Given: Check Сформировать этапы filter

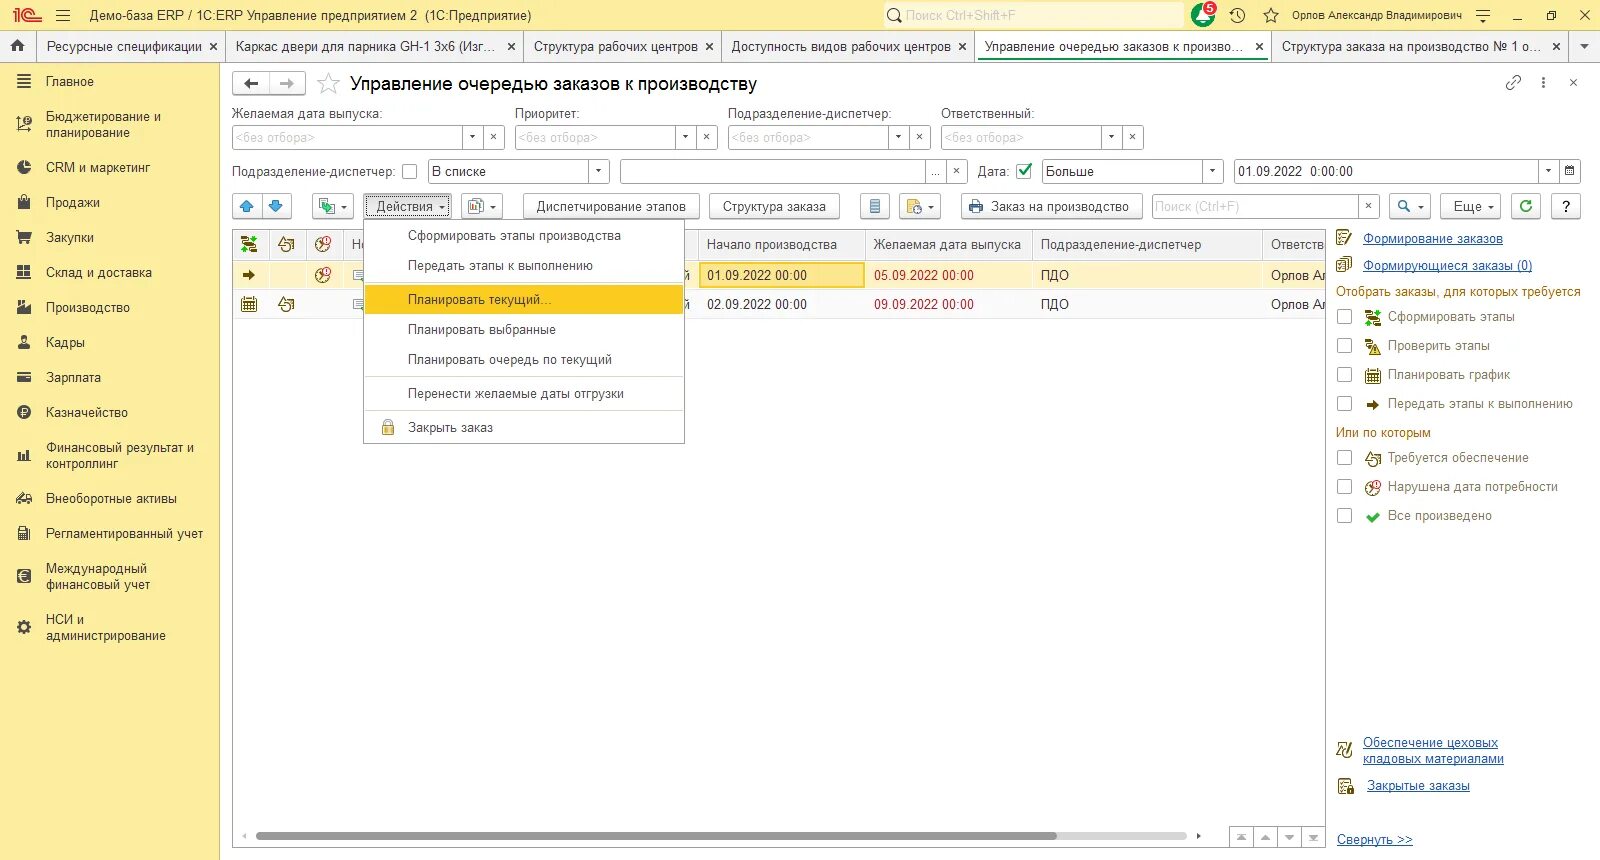Looking at the screenshot, I should pos(1345,317).
